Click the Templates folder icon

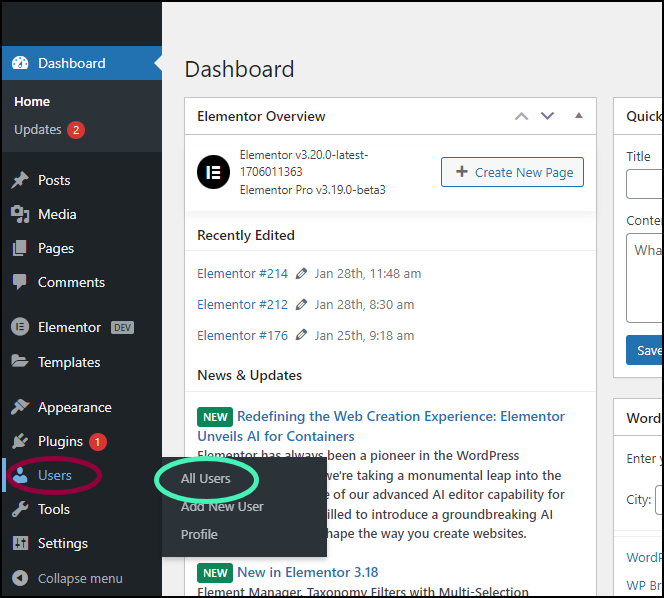click(20, 361)
